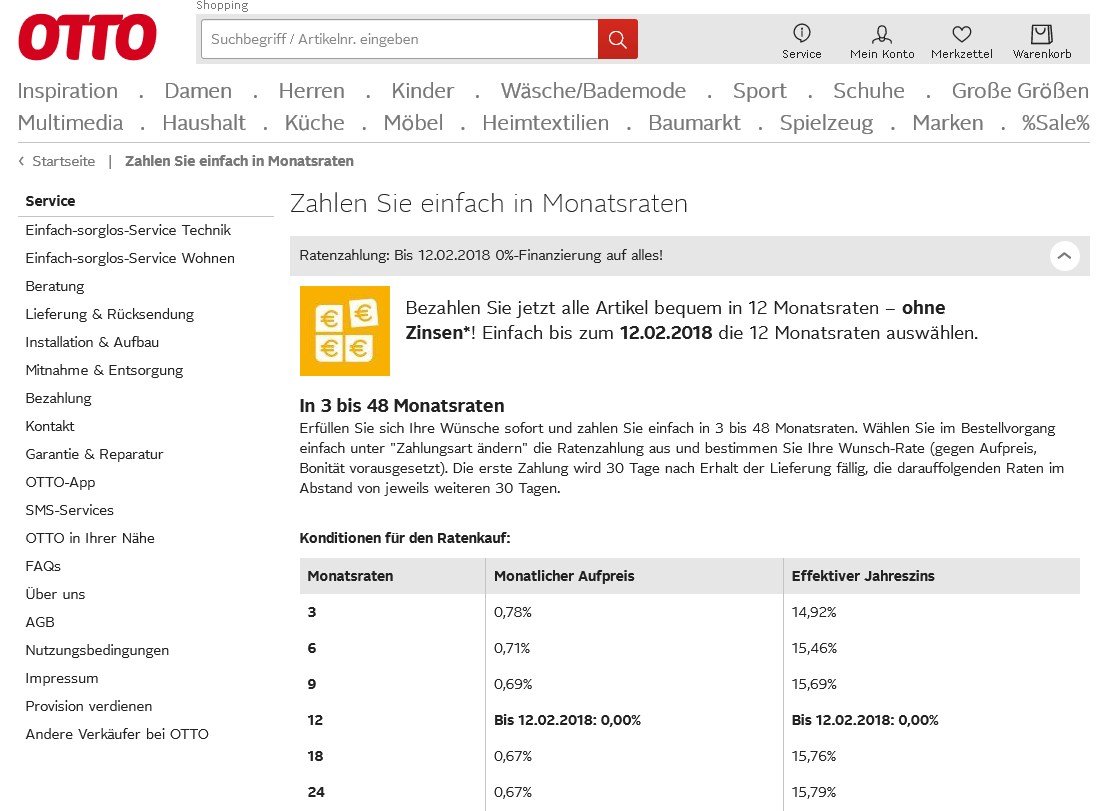Open the Startseite breadcrumb link

coord(63,160)
